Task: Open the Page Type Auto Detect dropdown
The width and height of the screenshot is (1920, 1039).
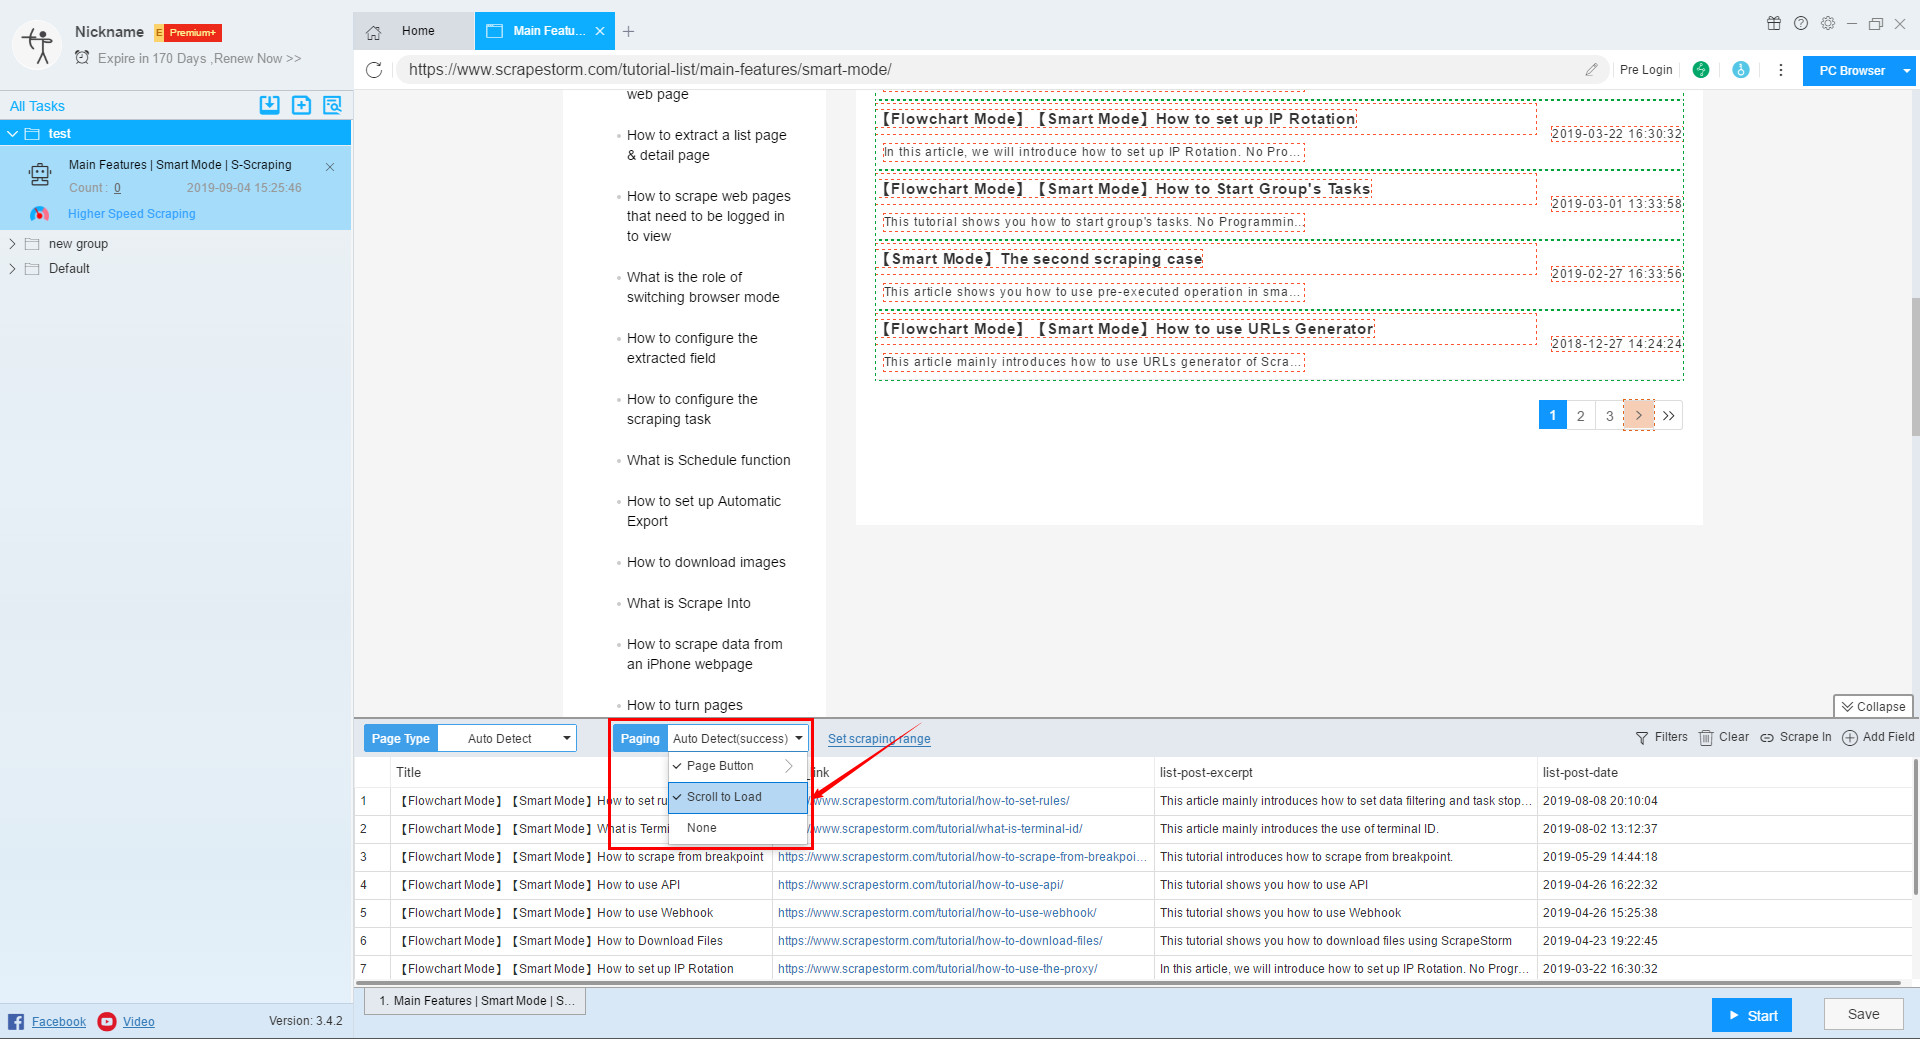Action: (507, 738)
